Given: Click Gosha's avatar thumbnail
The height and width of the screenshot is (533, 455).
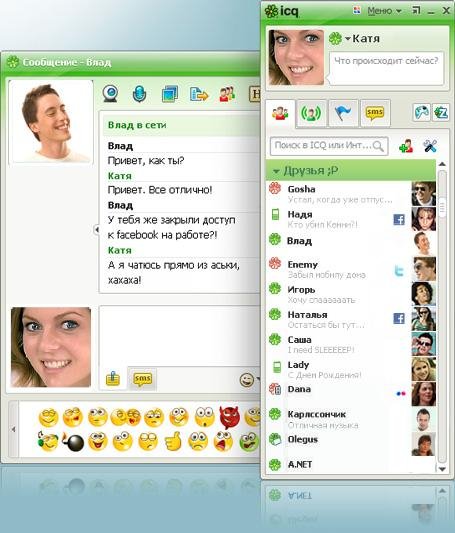Looking at the screenshot, I should 423,194.
